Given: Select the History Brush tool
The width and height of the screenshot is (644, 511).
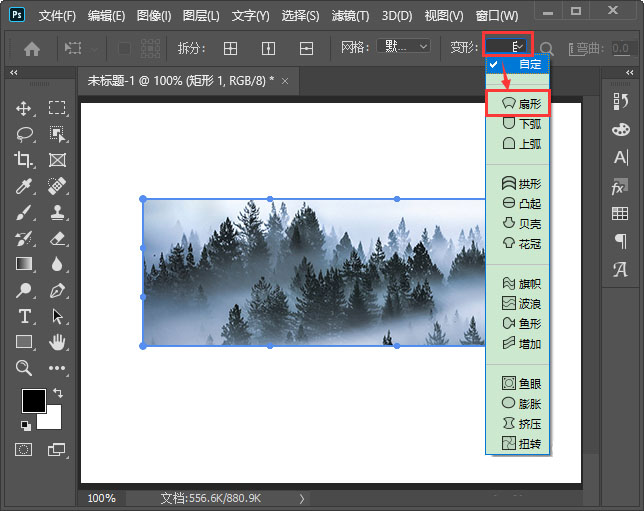Looking at the screenshot, I should pos(23,239).
